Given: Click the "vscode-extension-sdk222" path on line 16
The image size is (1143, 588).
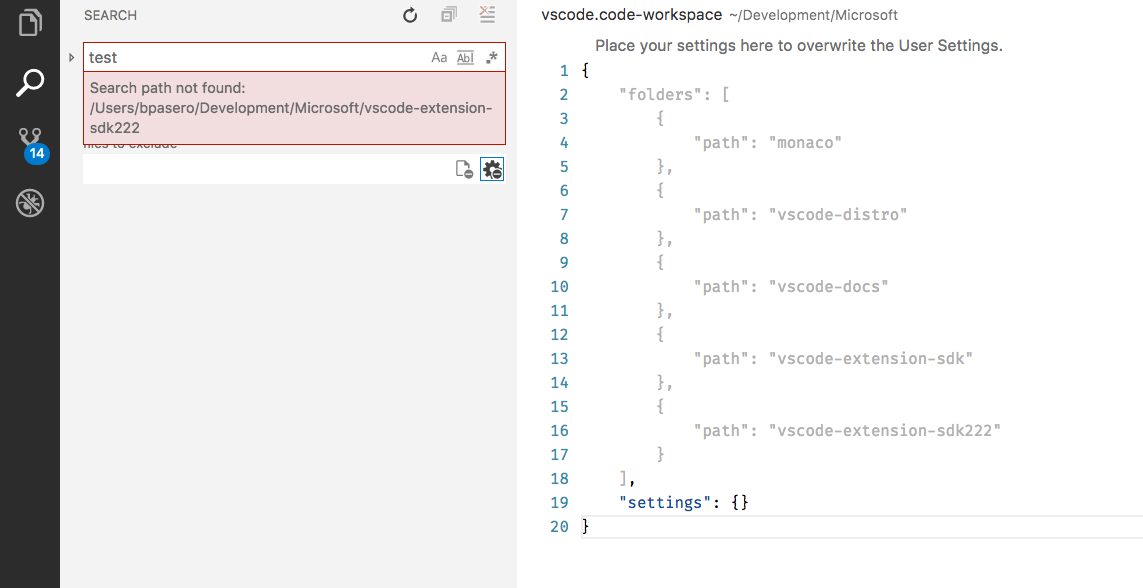Looking at the screenshot, I should coord(885,431).
